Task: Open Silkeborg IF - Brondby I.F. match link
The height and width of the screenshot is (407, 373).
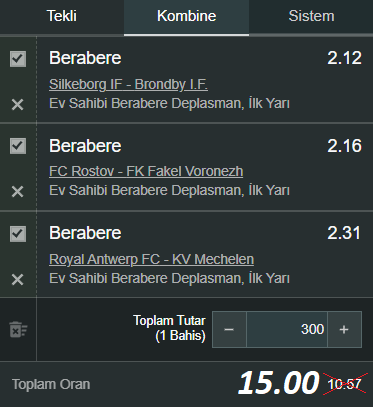Action: pos(128,84)
